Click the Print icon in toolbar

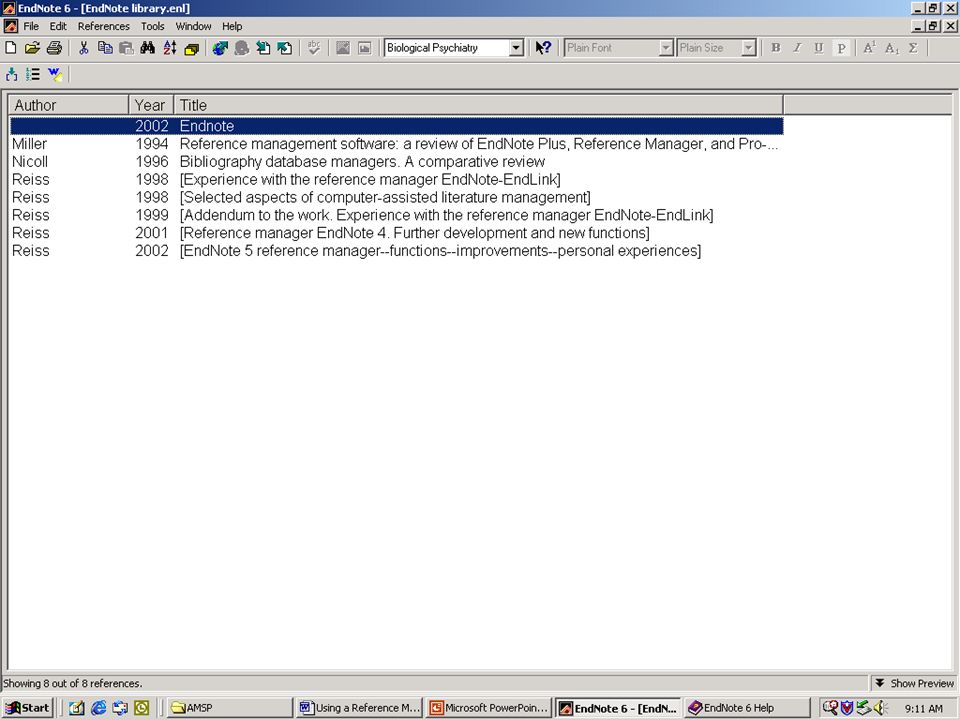pyautogui.click(x=54, y=48)
